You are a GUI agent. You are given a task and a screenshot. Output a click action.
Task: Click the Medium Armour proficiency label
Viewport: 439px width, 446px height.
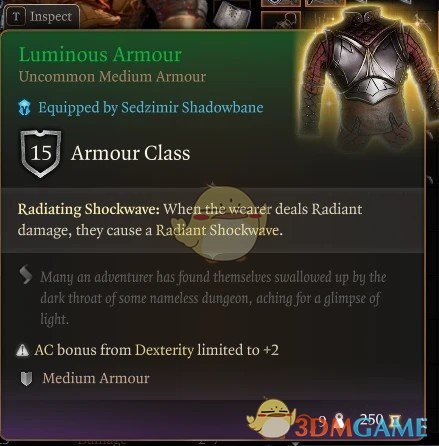[96, 378]
